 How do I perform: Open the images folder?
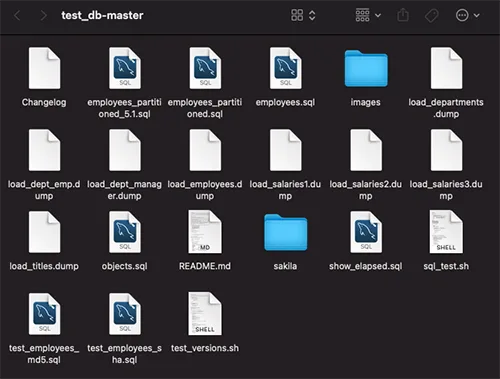[x=366, y=68]
